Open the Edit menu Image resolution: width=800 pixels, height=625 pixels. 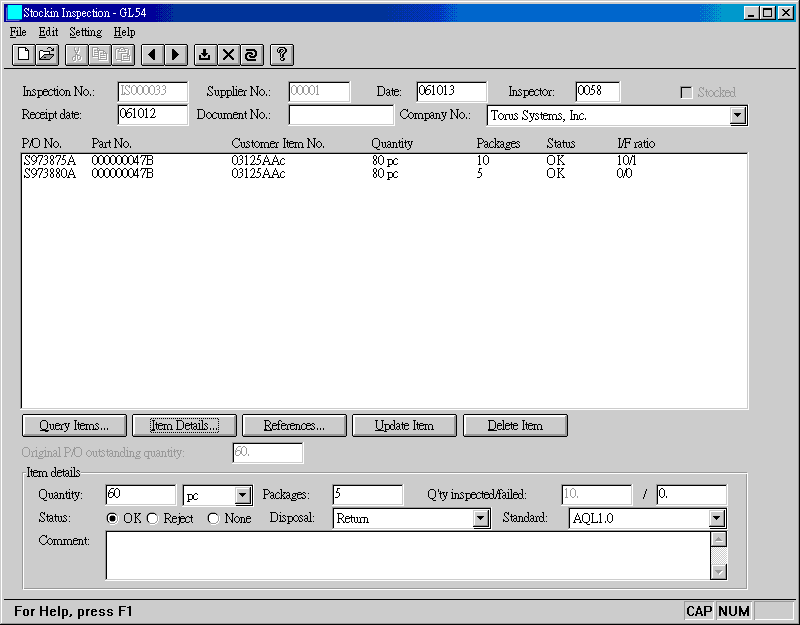pyautogui.click(x=48, y=32)
